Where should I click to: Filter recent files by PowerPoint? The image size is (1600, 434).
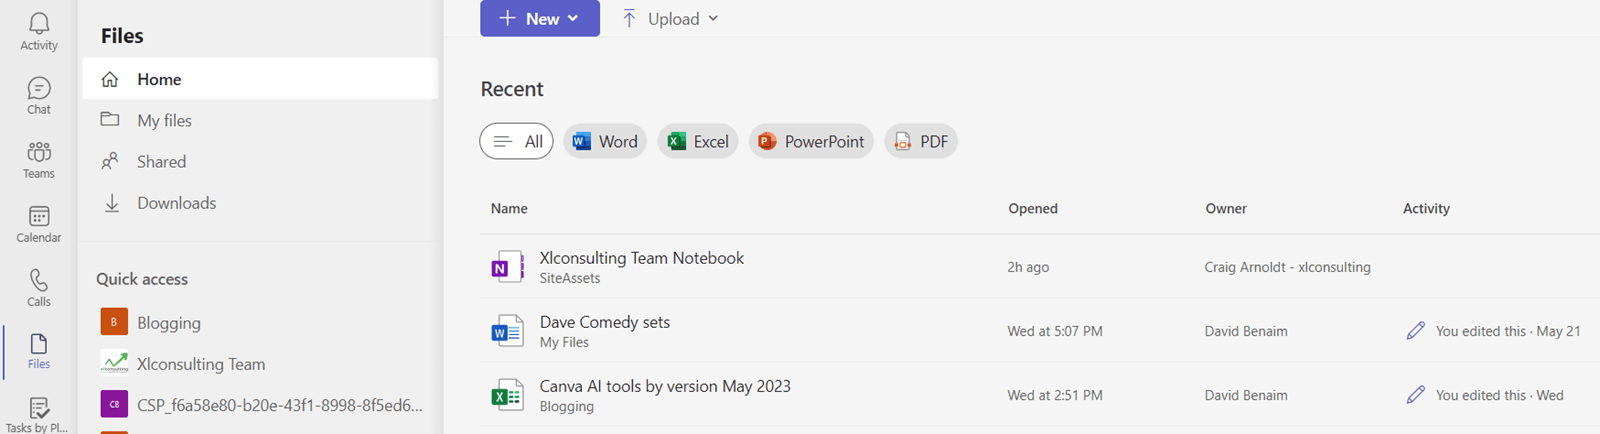click(810, 142)
